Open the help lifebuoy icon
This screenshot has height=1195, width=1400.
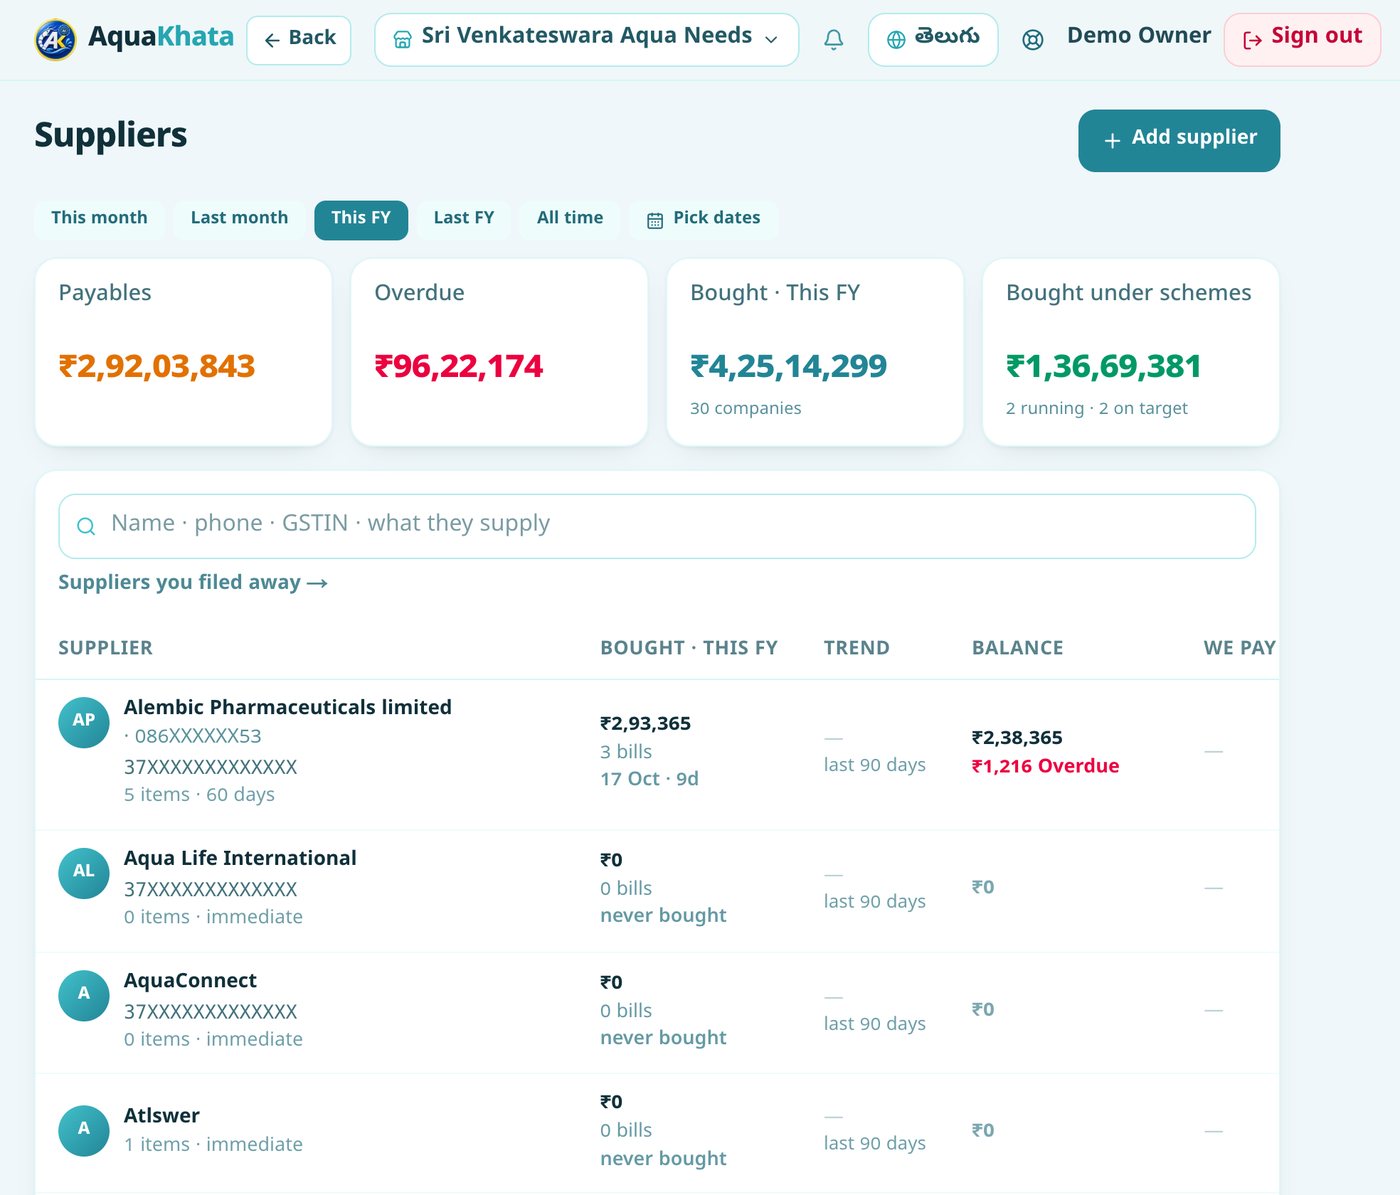(x=1033, y=40)
